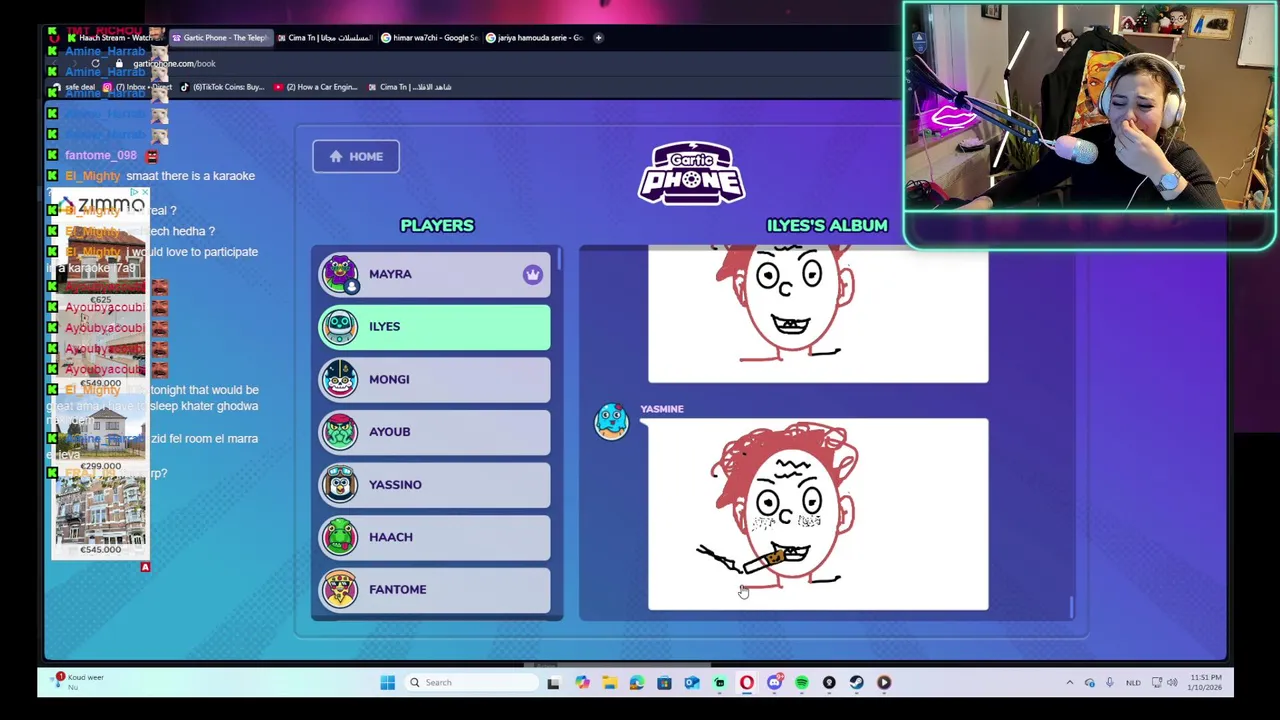Screen dimensions: 1280x720
Task: Choose player AYOUB
Action: click(434, 432)
